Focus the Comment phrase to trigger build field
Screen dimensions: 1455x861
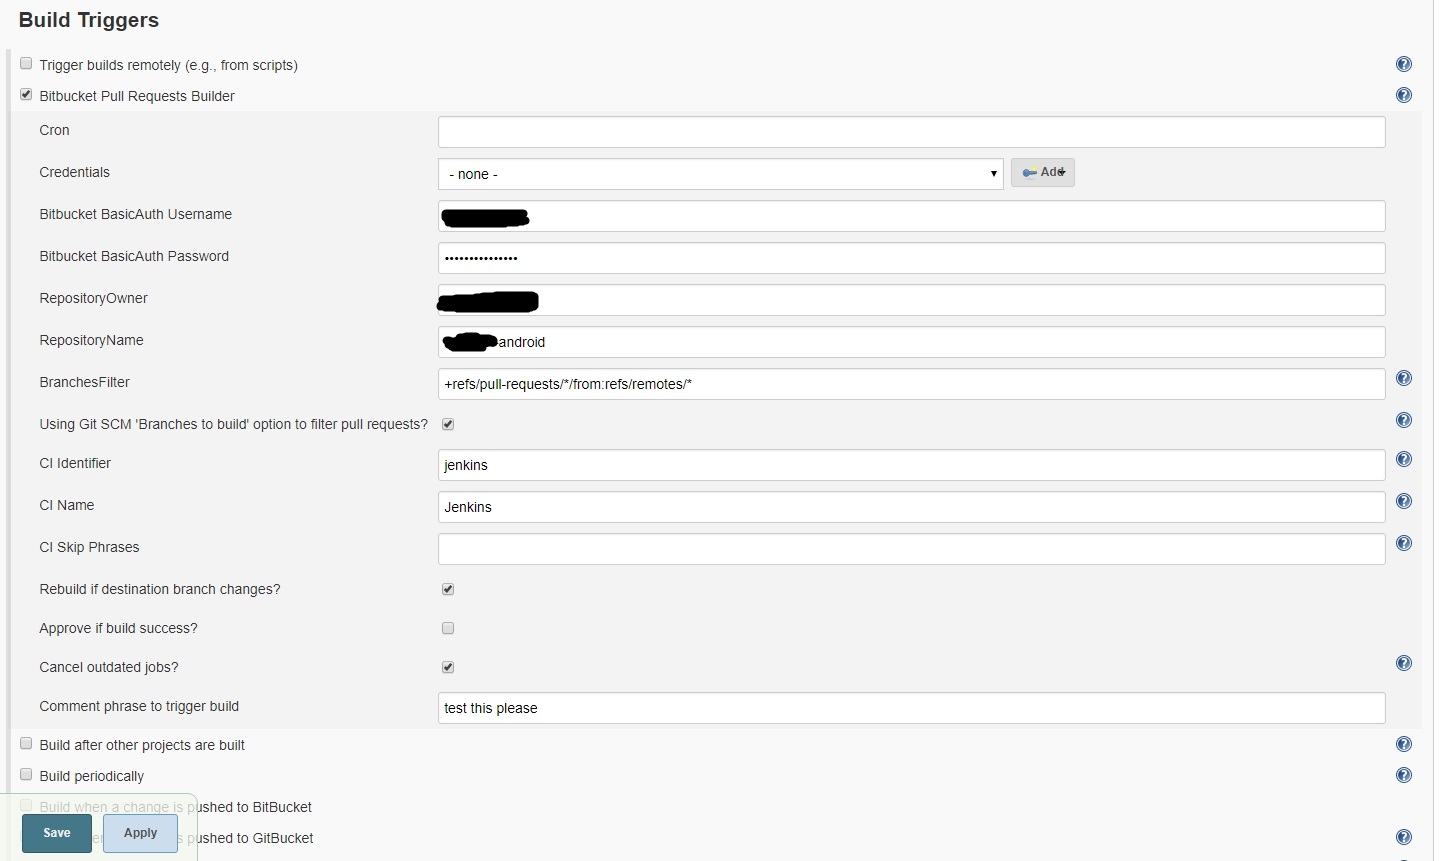(911, 708)
